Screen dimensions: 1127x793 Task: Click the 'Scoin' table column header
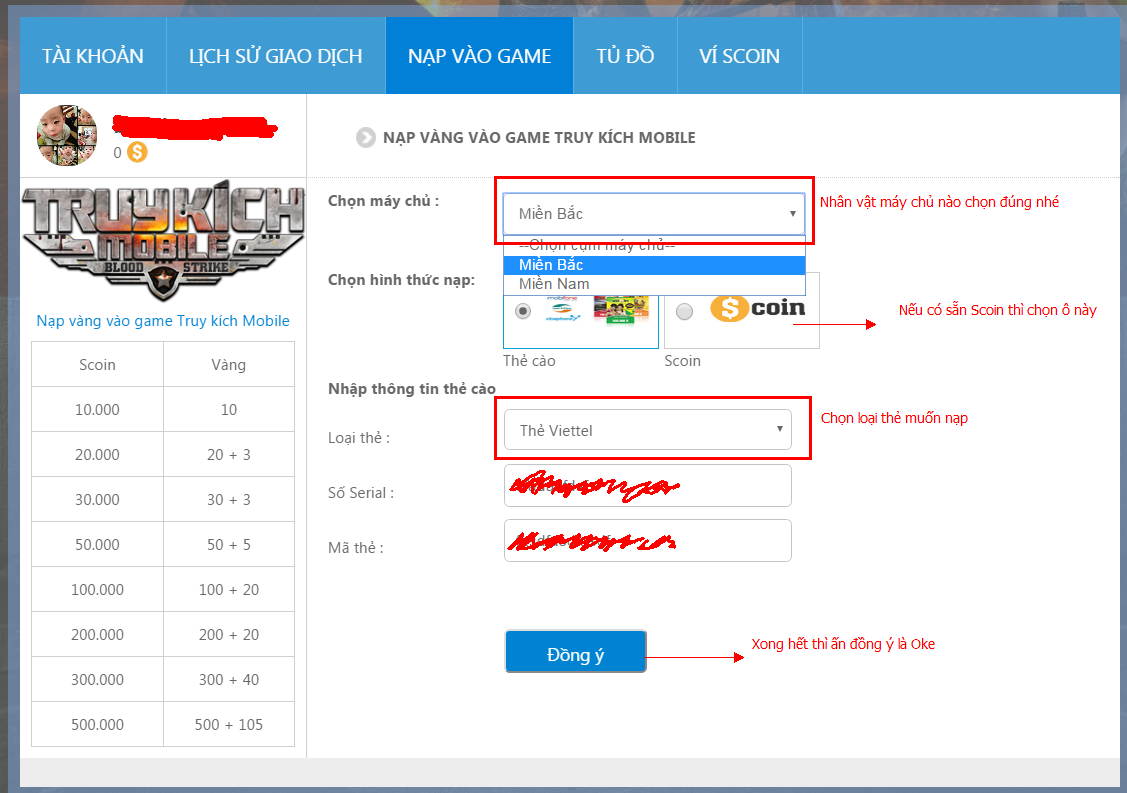click(97, 365)
